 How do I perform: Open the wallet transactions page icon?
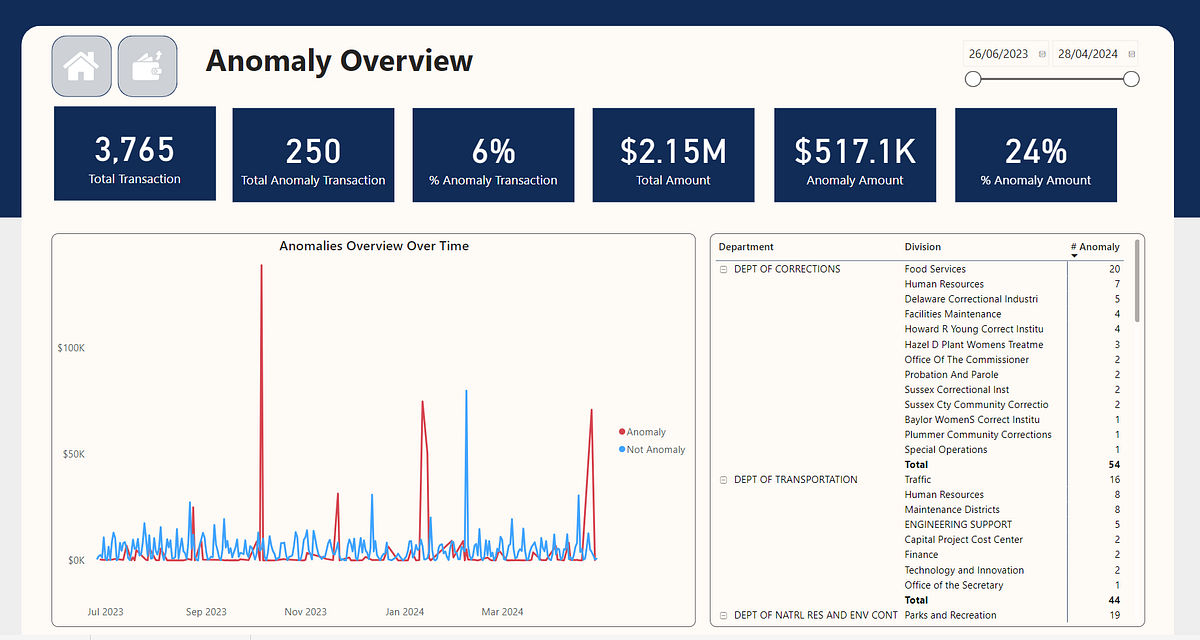point(147,65)
